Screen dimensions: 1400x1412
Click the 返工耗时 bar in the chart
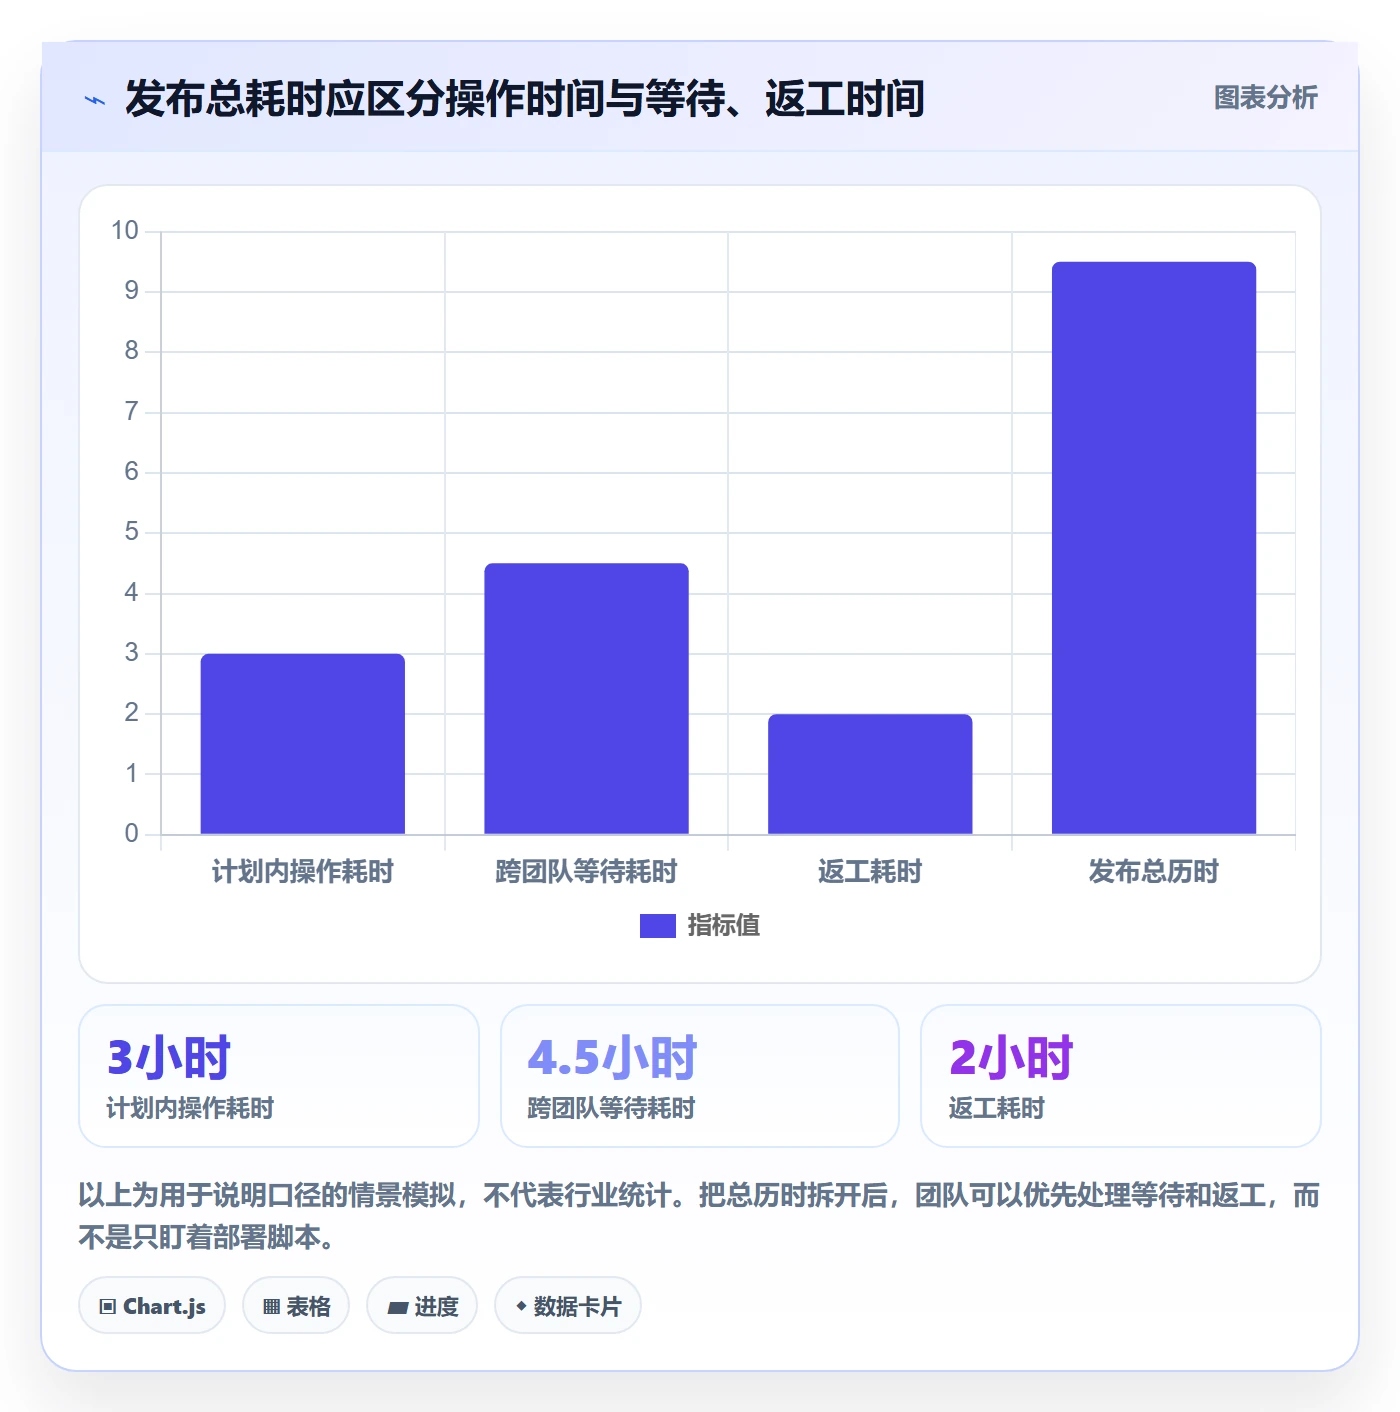pos(870,774)
